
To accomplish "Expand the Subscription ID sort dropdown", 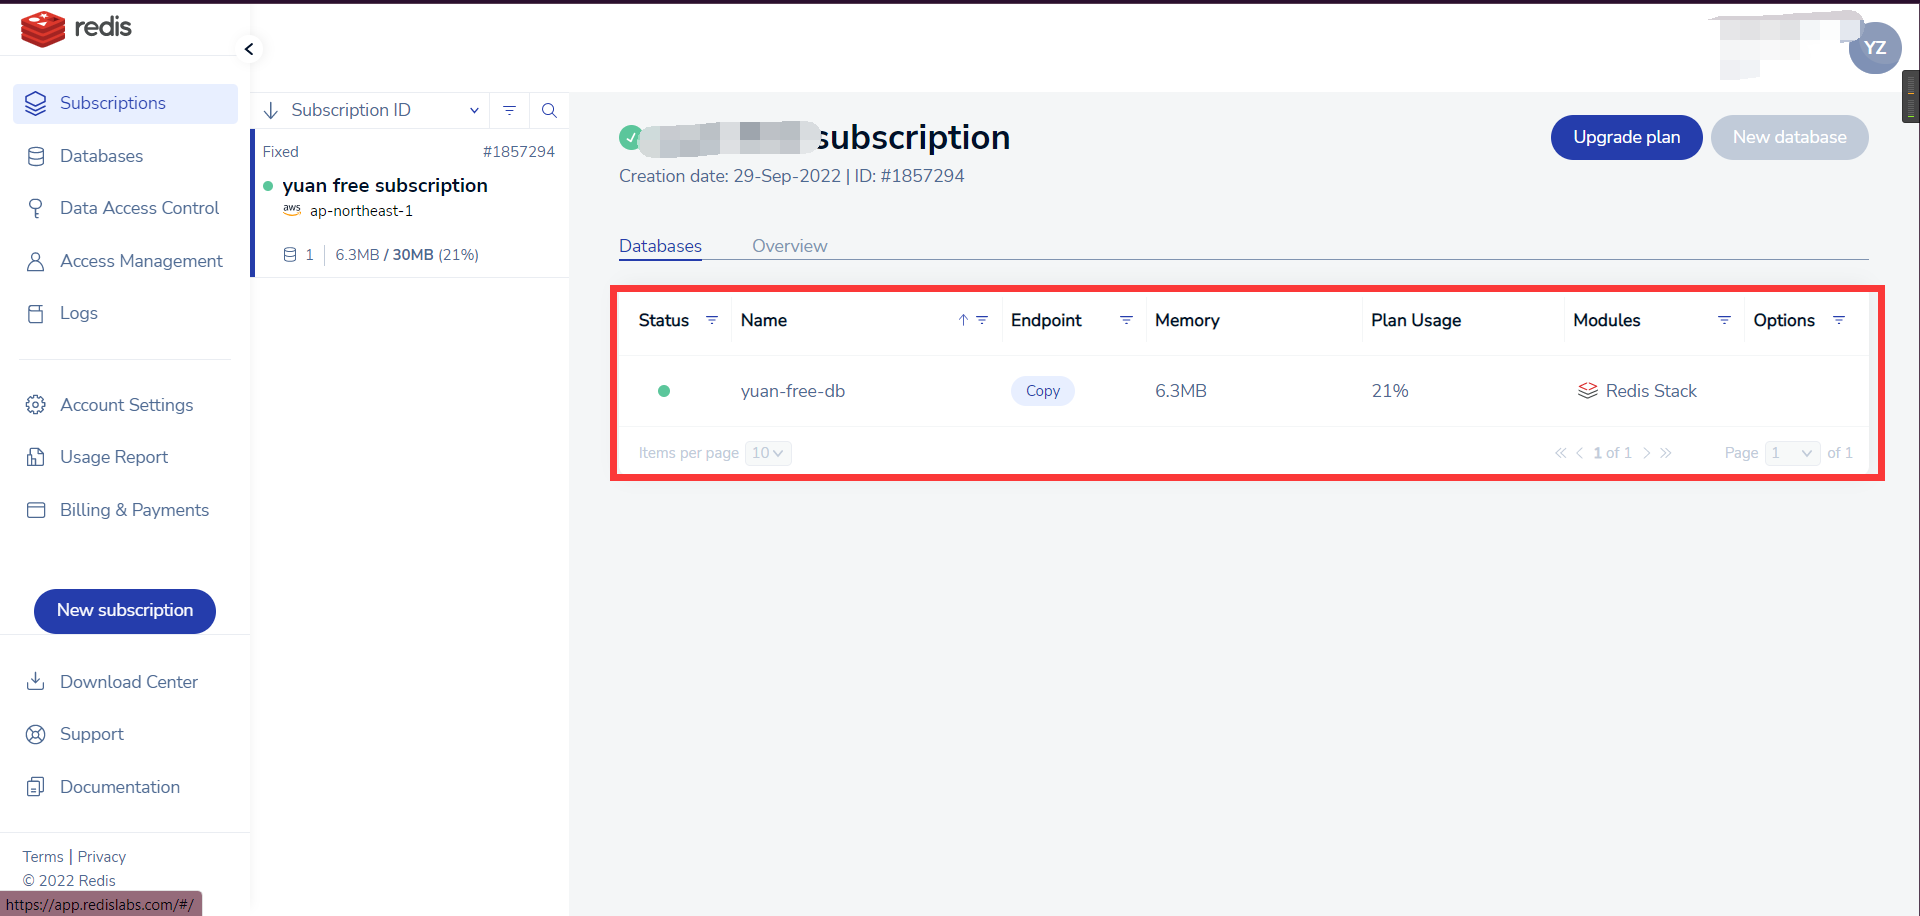I will [474, 110].
